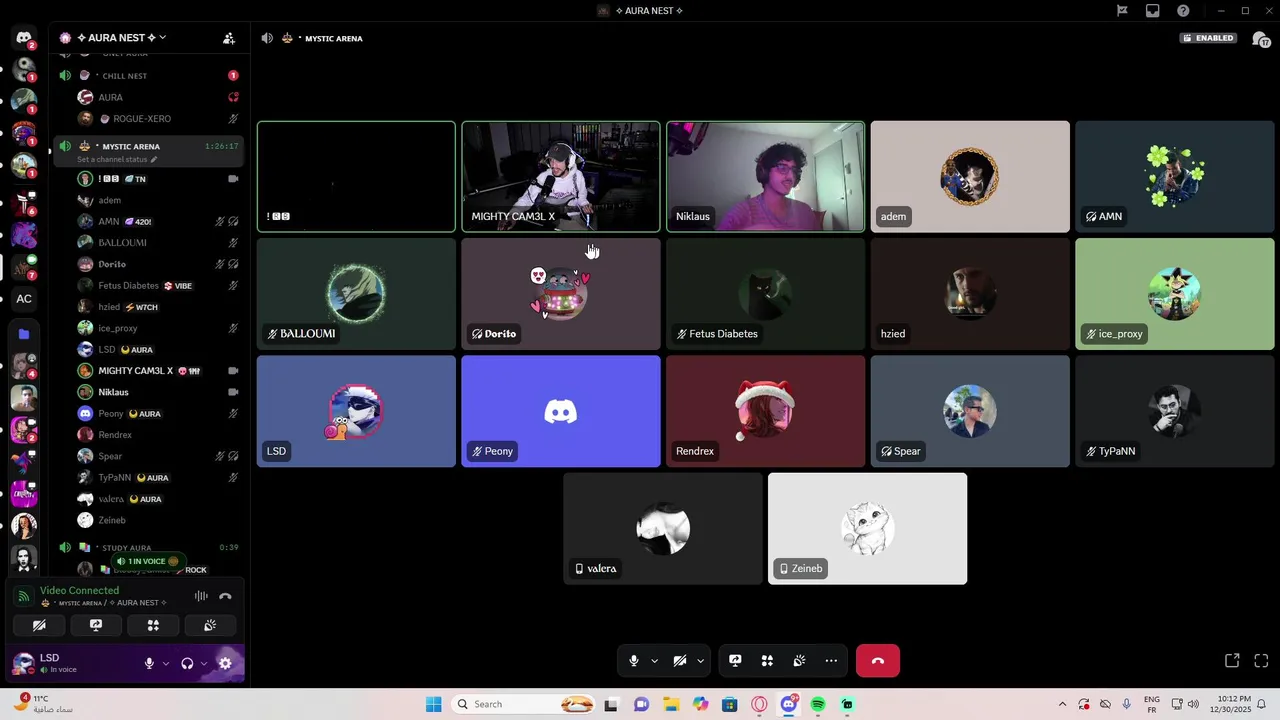Click the 1 IN VOICE pill
Screen dimensions: 1280x720
pyautogui.click(x=147, y=562)
